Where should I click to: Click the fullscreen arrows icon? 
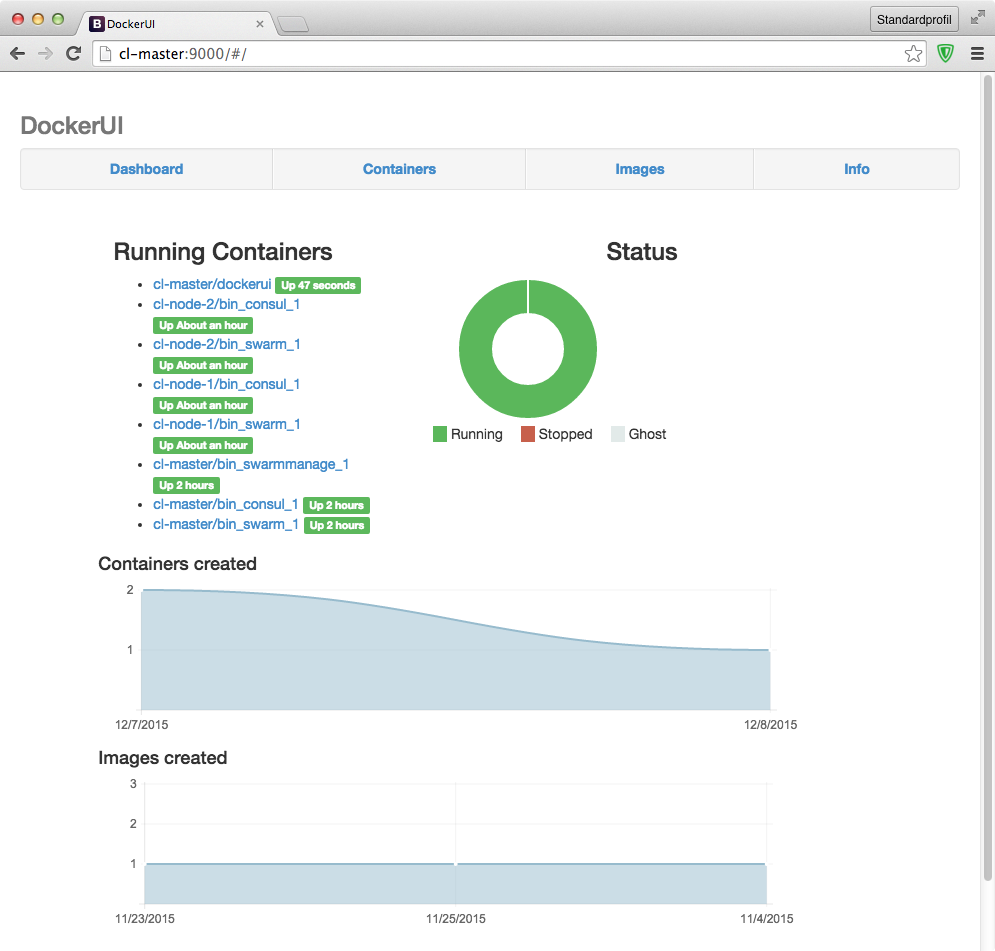pyautogui.click(x=977, y=18)
